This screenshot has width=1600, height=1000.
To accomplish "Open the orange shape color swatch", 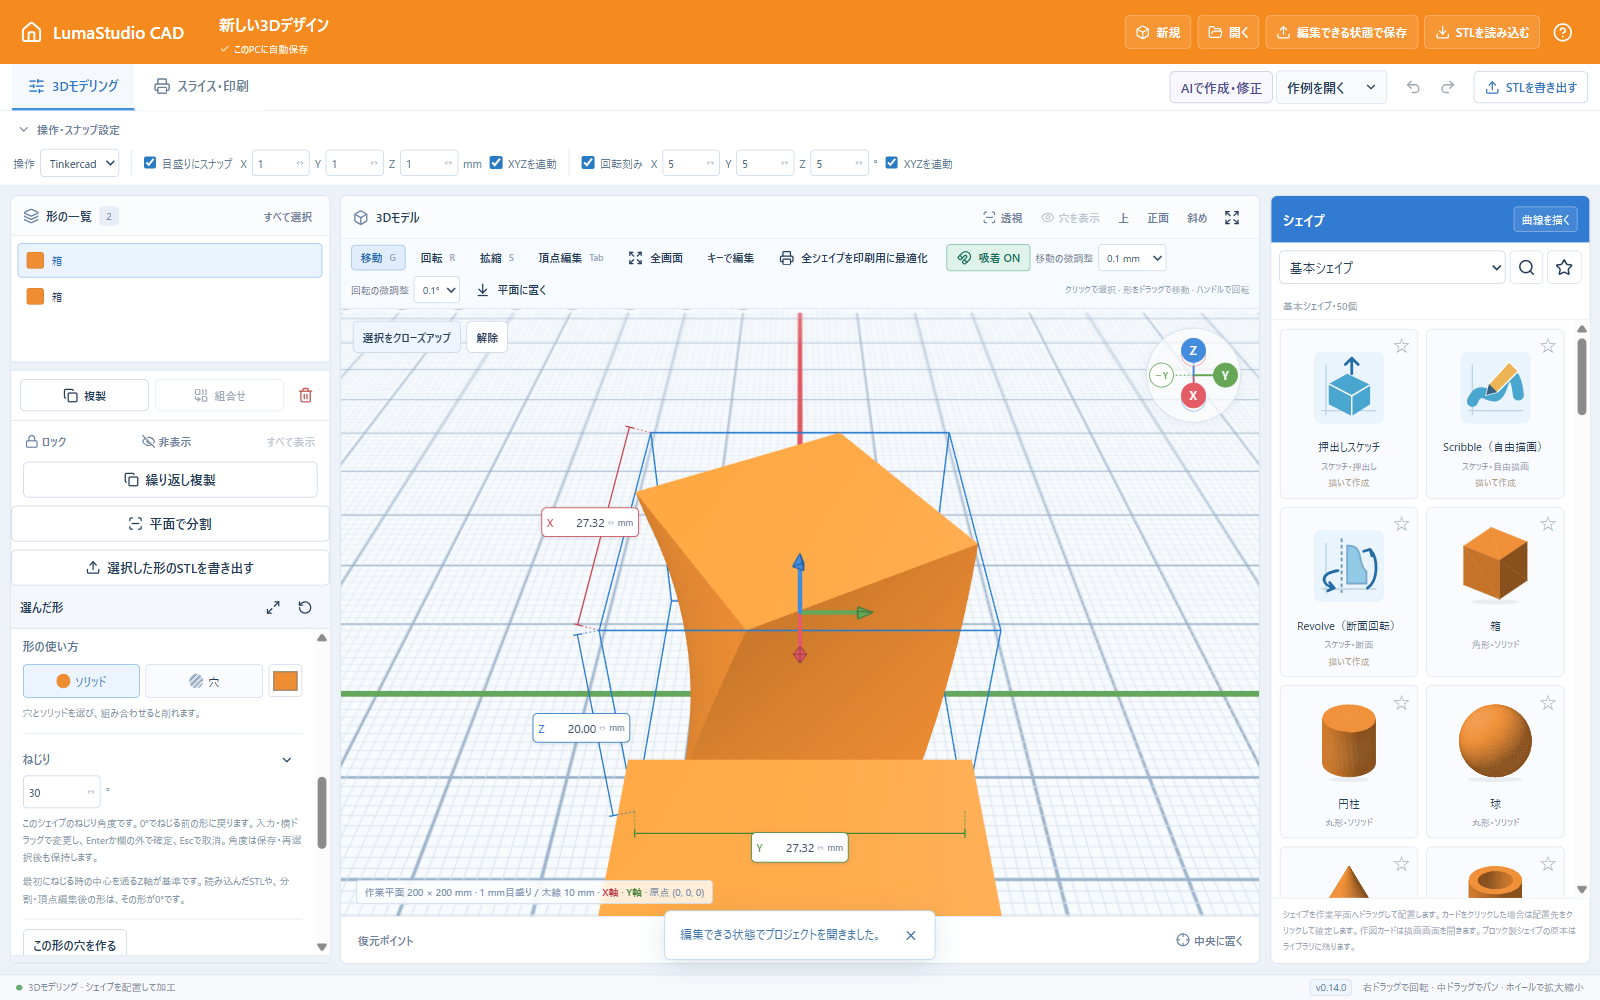I will click(x=285, y=681).
